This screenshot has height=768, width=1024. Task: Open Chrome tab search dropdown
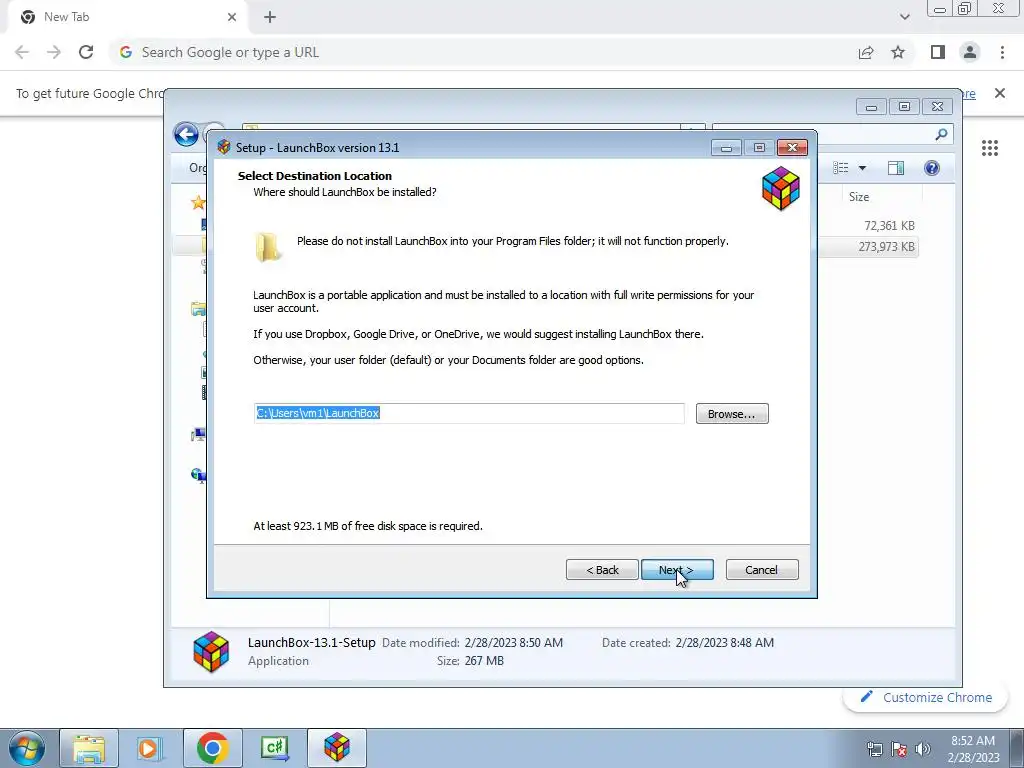click(904, 17)
